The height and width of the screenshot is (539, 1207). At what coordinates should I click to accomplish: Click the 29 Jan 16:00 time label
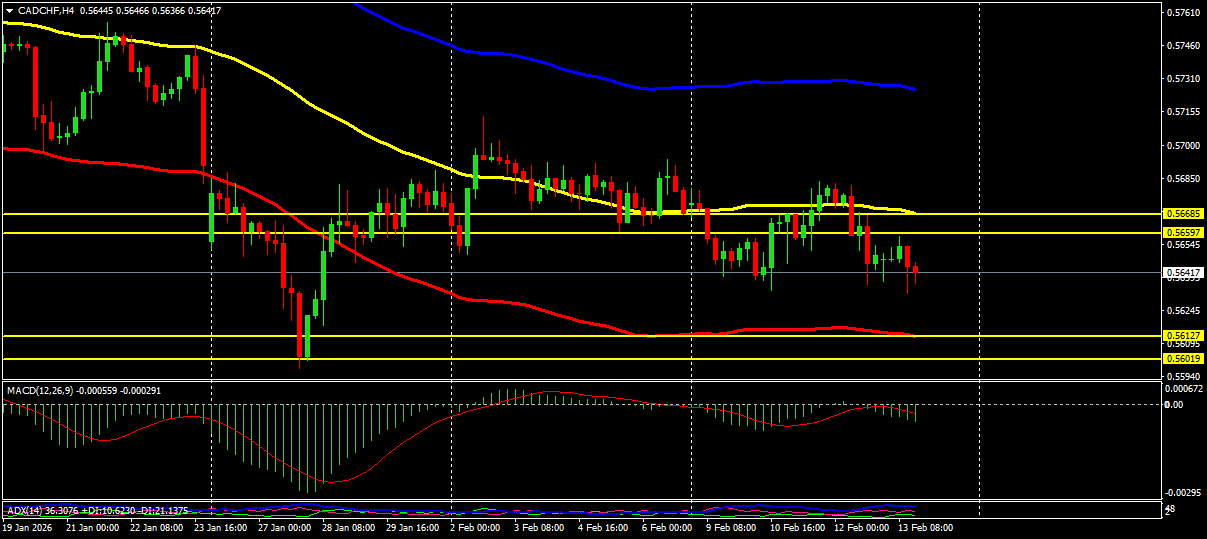(x=412, y=527)
